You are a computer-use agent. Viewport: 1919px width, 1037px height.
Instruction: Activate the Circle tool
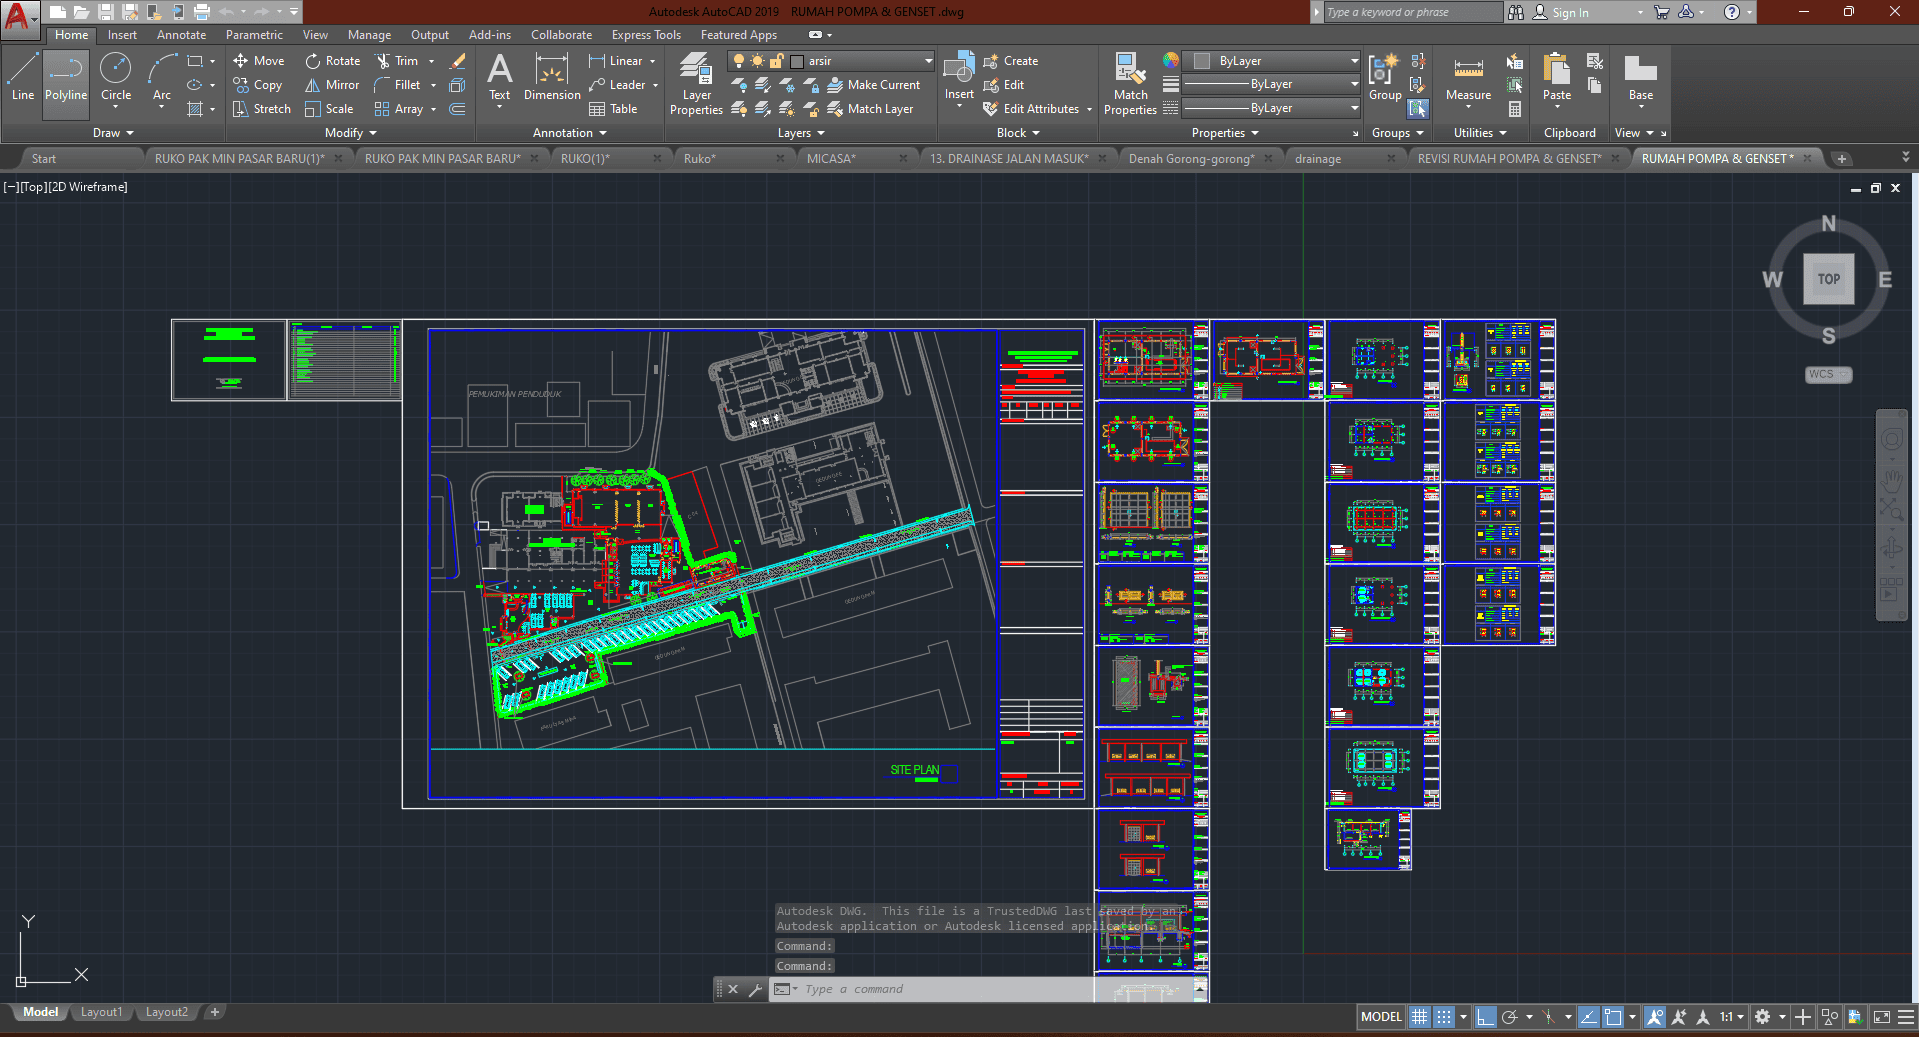[x=116, y=78]
